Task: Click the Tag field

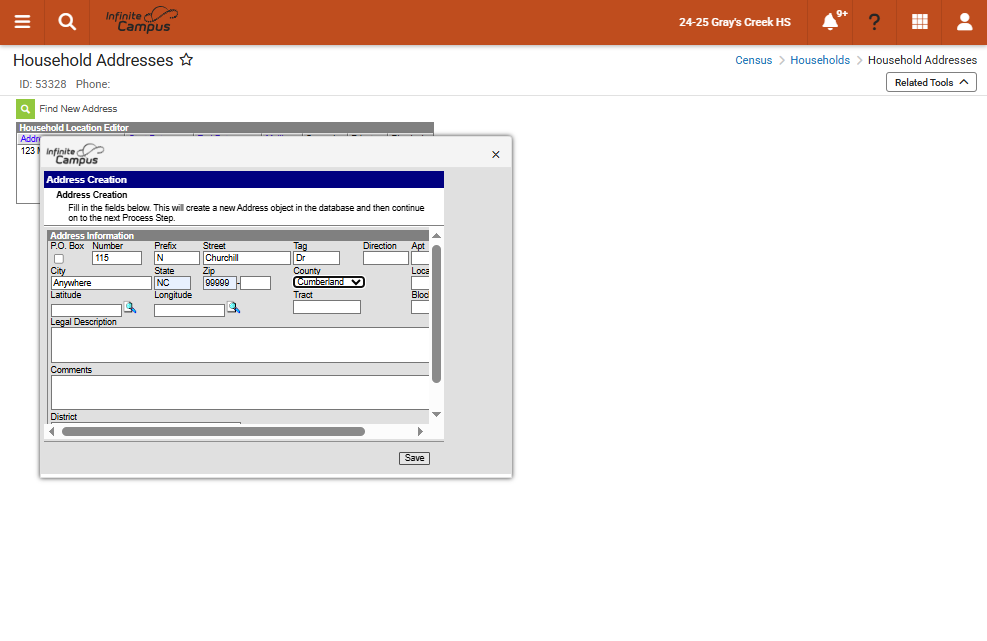Action: [x=317, y=258]
